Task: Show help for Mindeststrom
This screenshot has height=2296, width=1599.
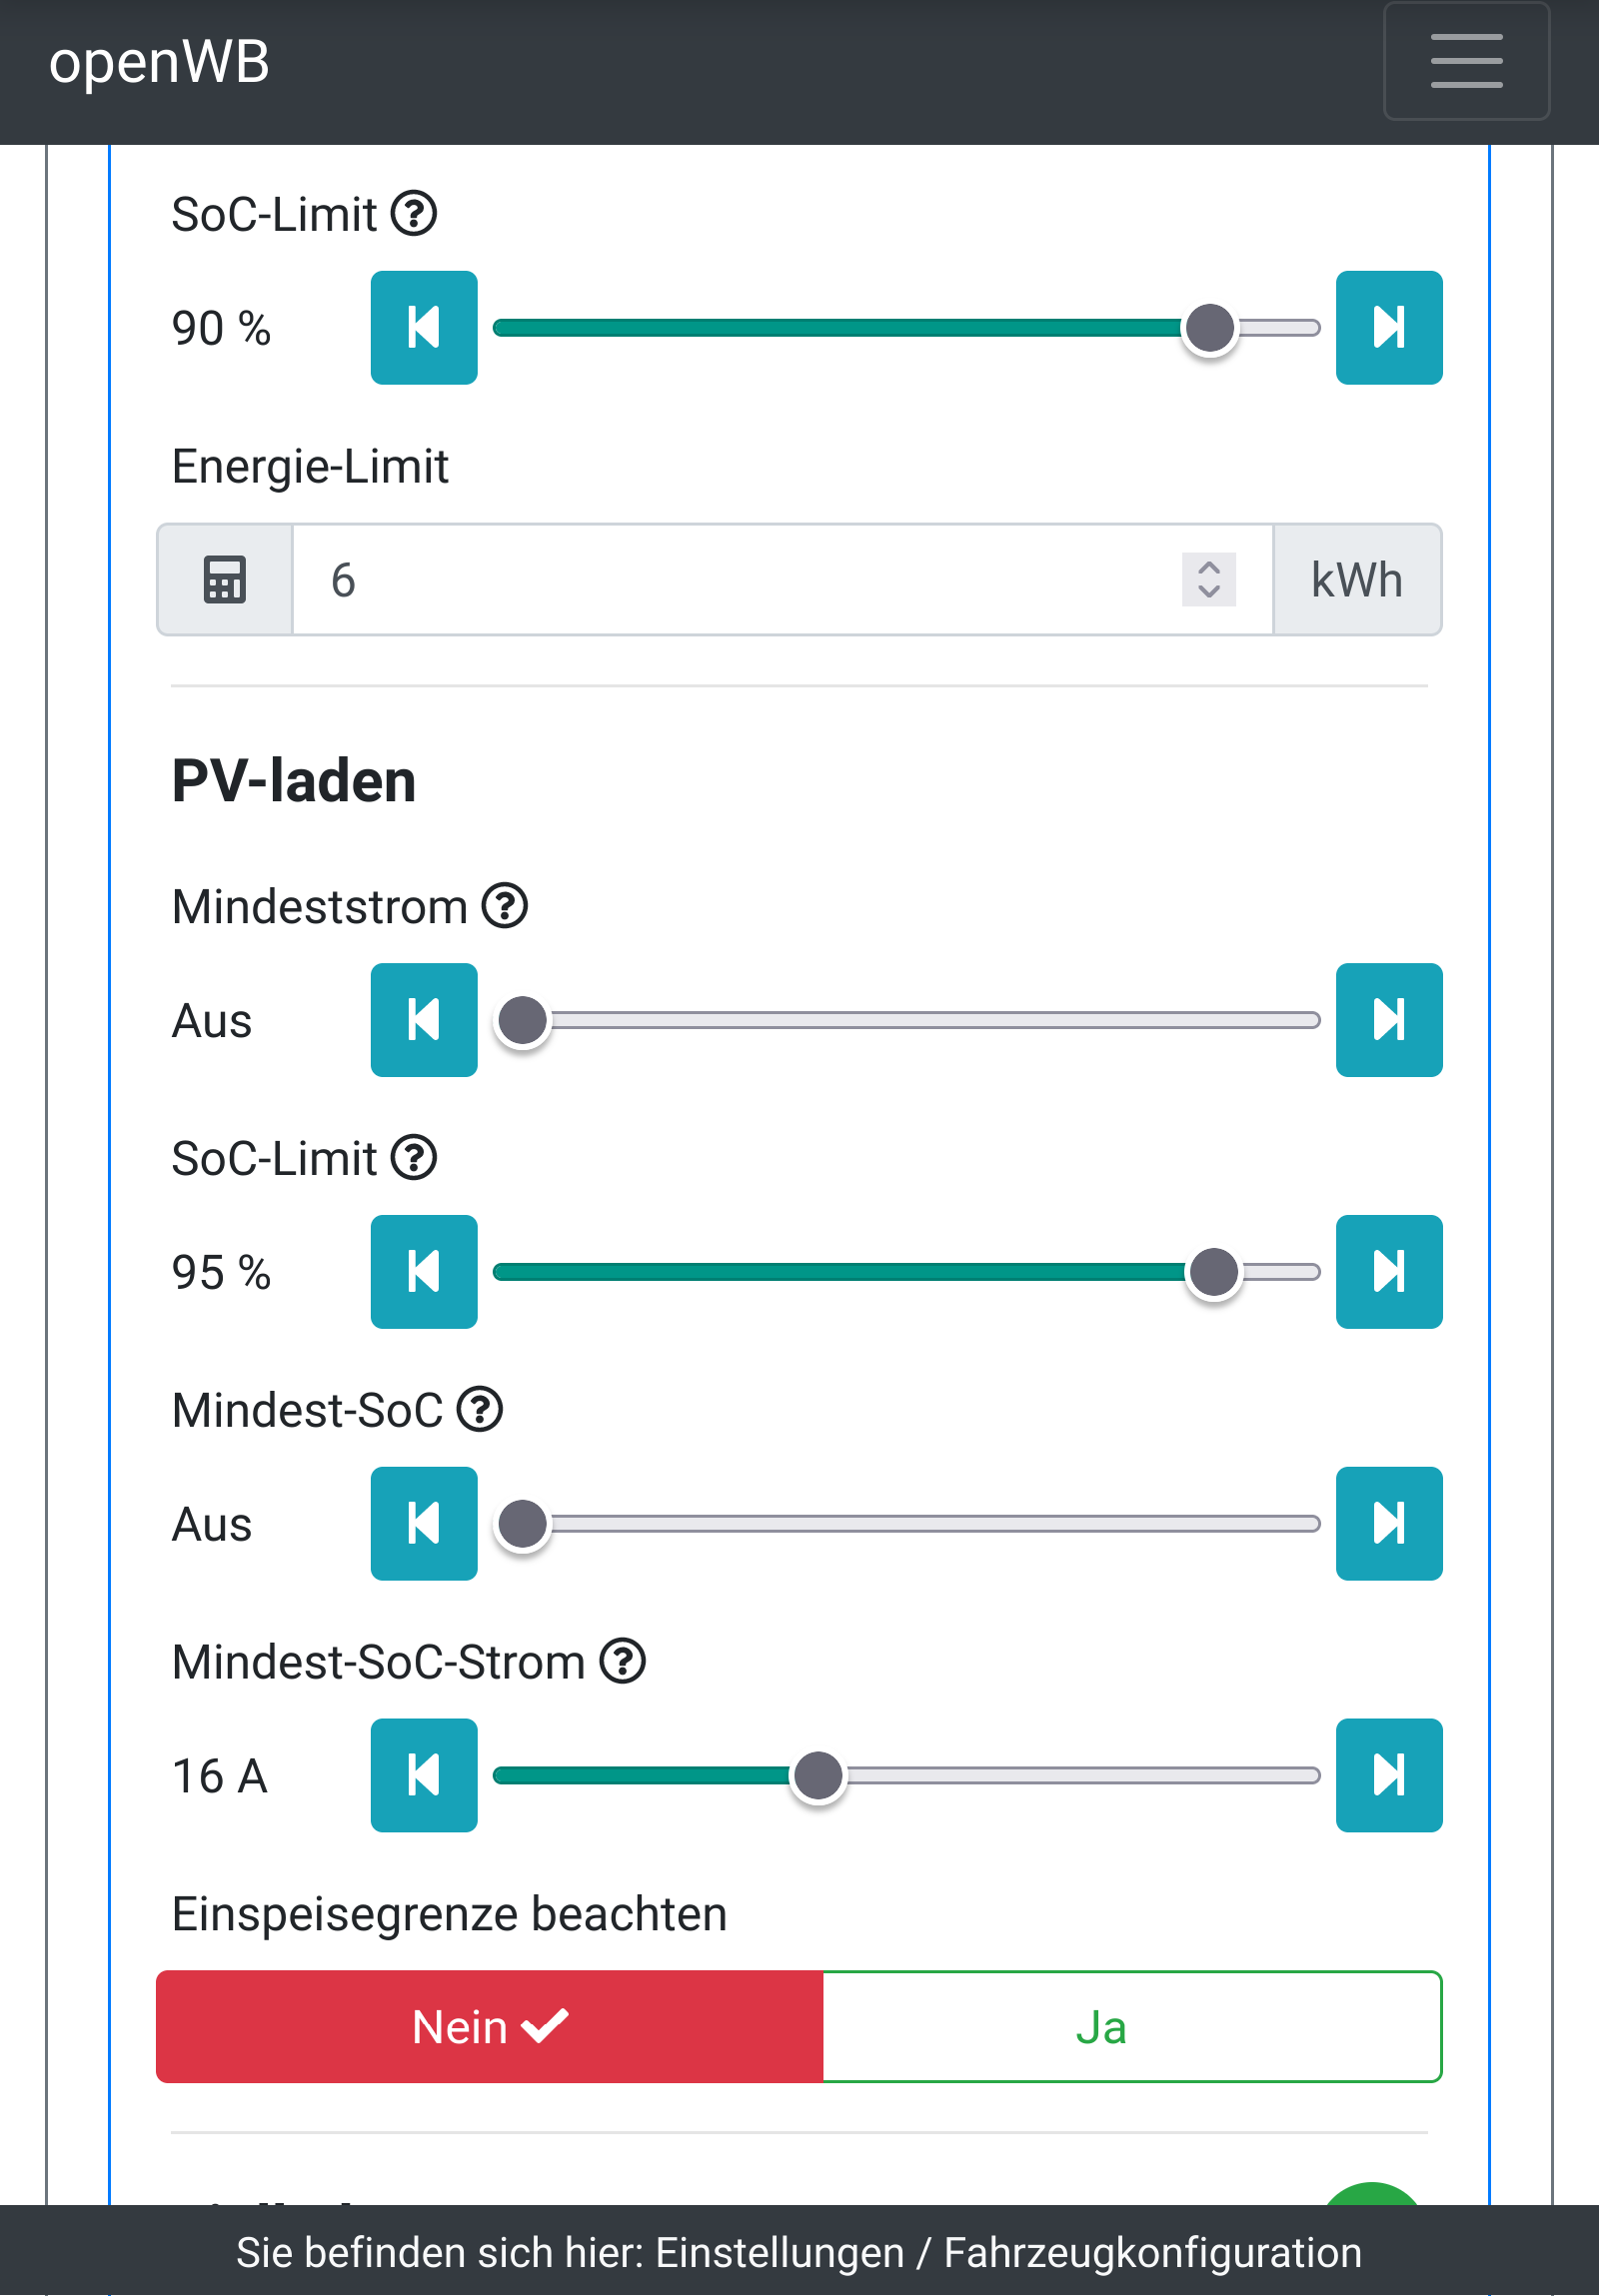Action: click(x=505, y=907)
